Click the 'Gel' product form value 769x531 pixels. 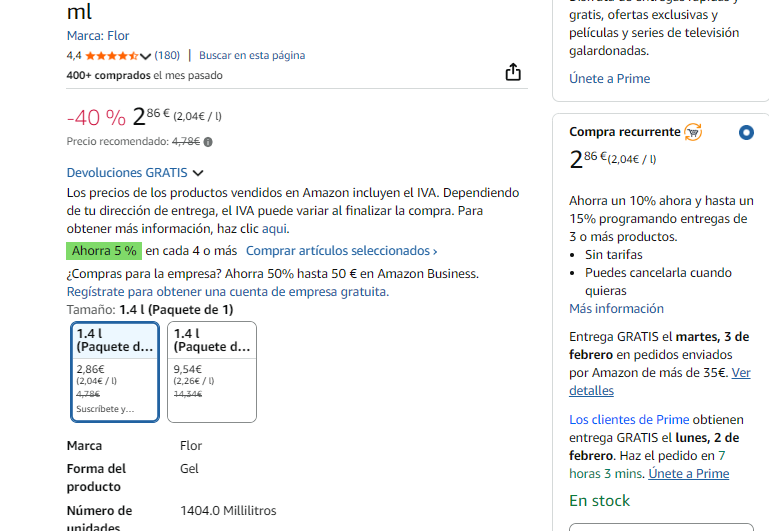(189, 469)
